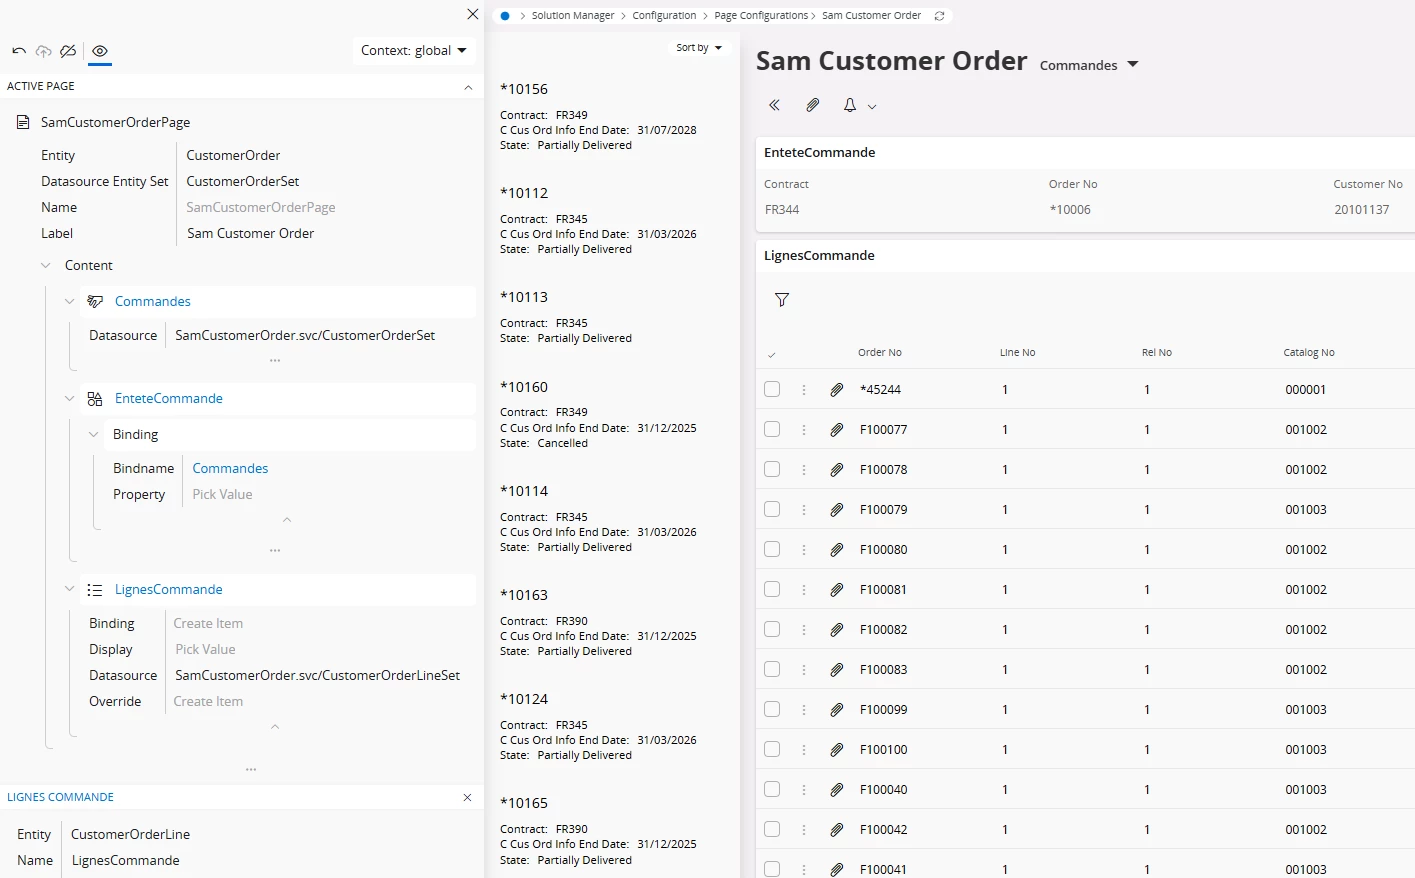1415x878 pixels.
Task: Refresh page using breadcrumb reload icon
Action: point(939,16)
